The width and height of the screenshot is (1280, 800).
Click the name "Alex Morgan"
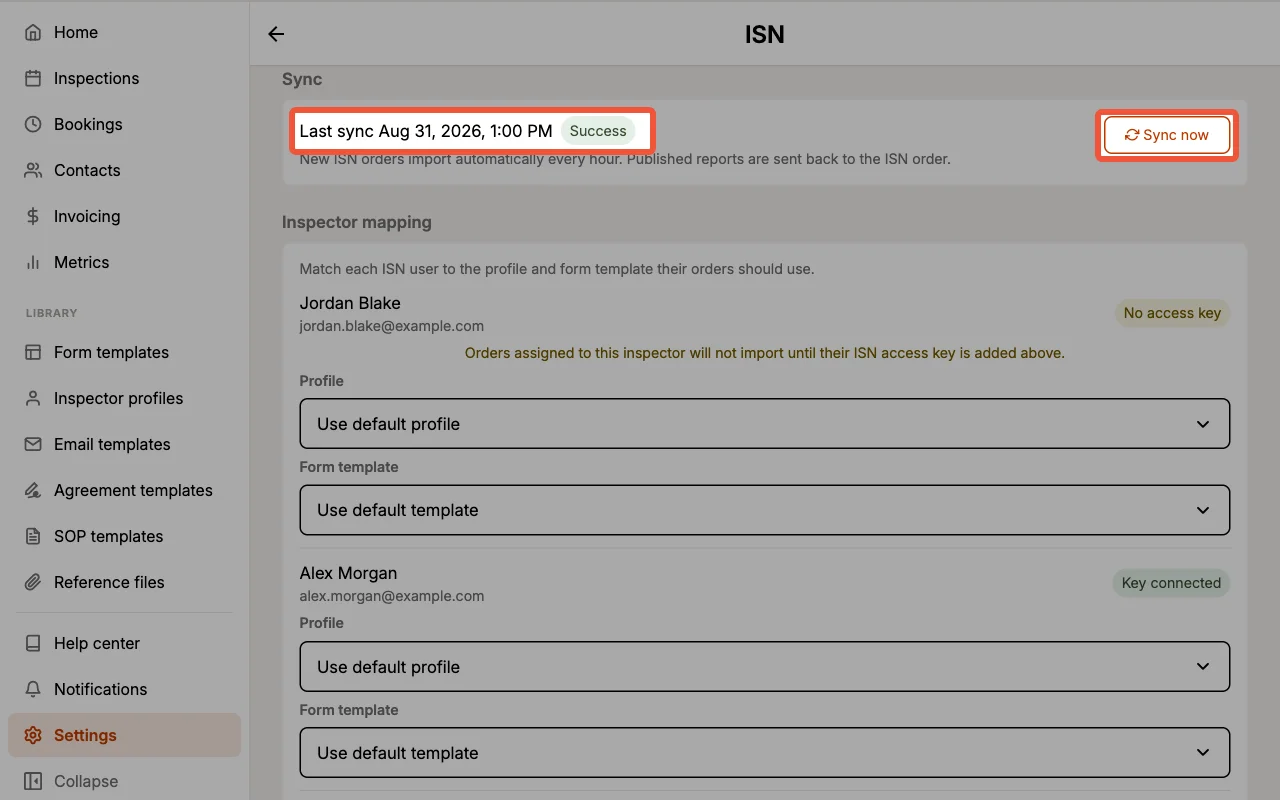pos(349,573)
